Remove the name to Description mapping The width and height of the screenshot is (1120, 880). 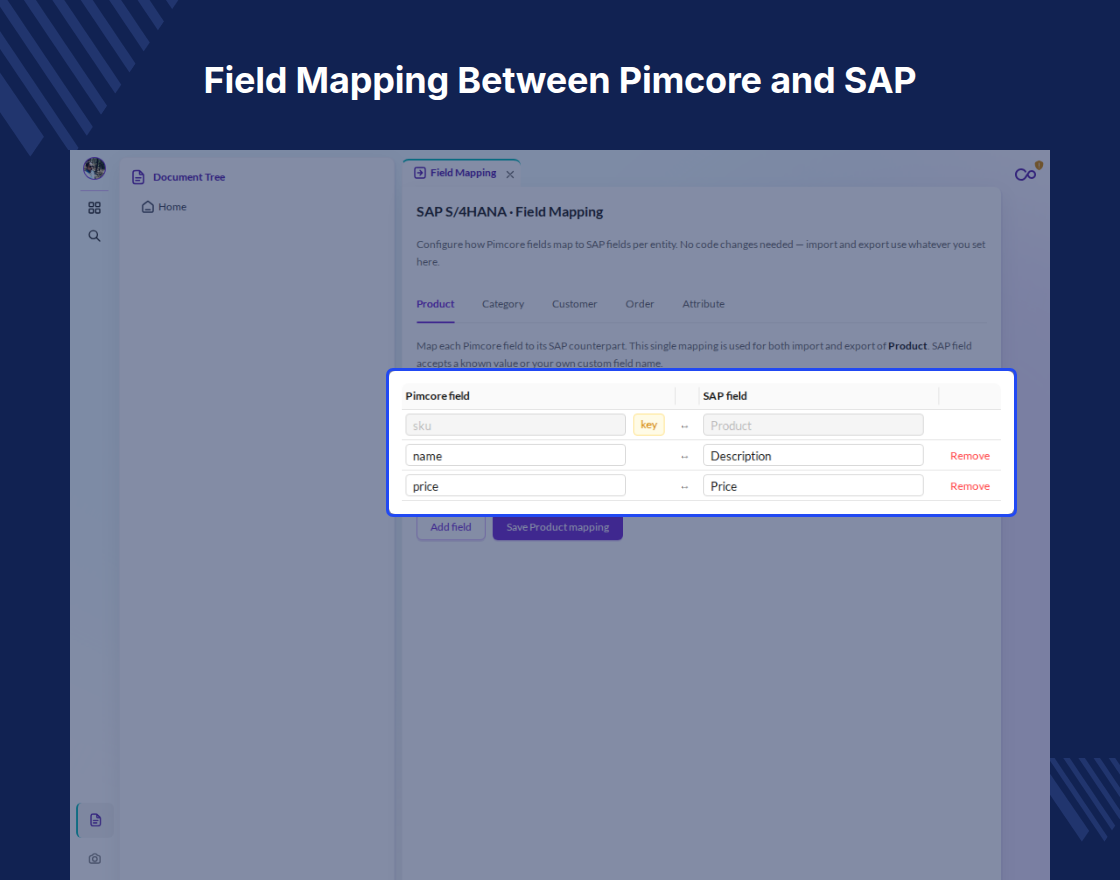969,456
